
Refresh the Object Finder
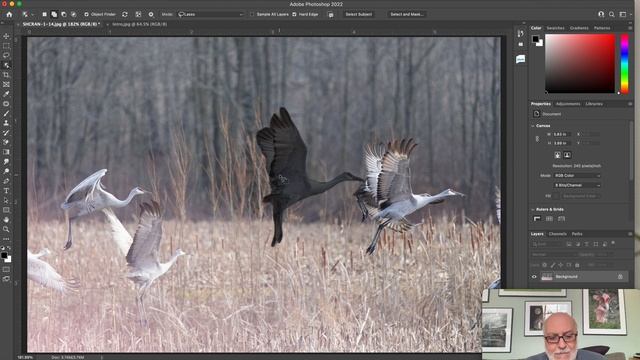(125, 14)
